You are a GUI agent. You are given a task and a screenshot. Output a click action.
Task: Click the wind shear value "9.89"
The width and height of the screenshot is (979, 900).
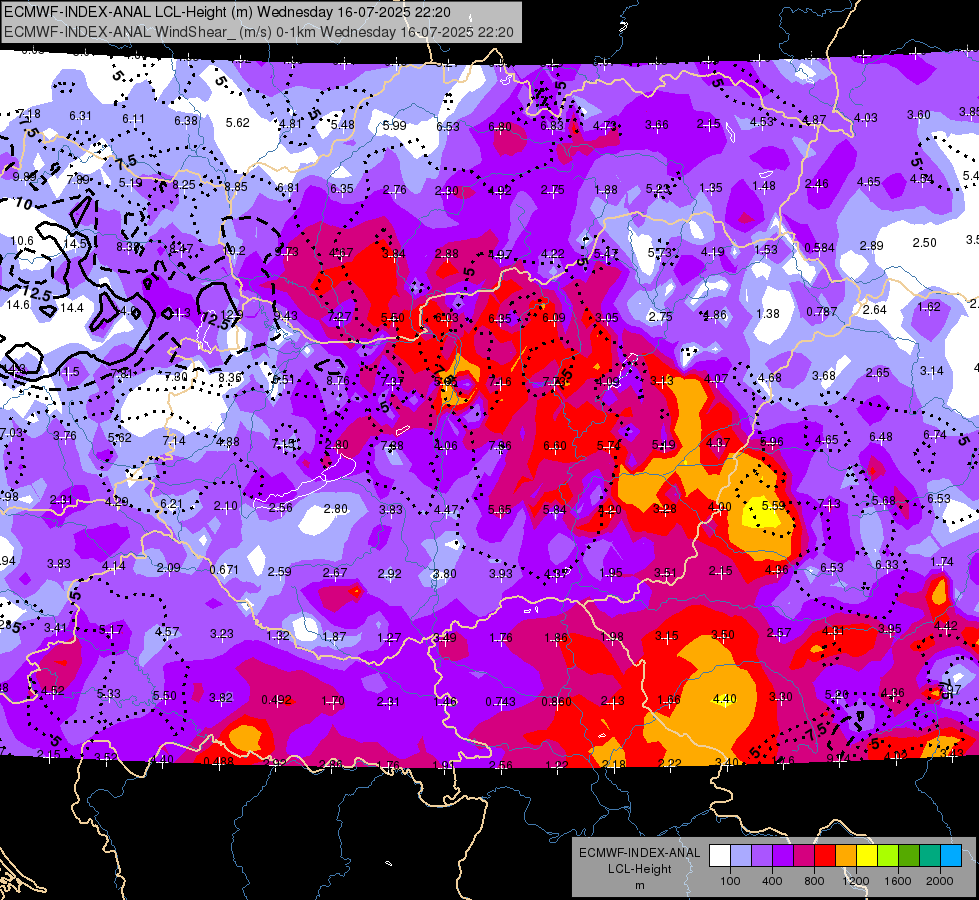coord(25,177)
